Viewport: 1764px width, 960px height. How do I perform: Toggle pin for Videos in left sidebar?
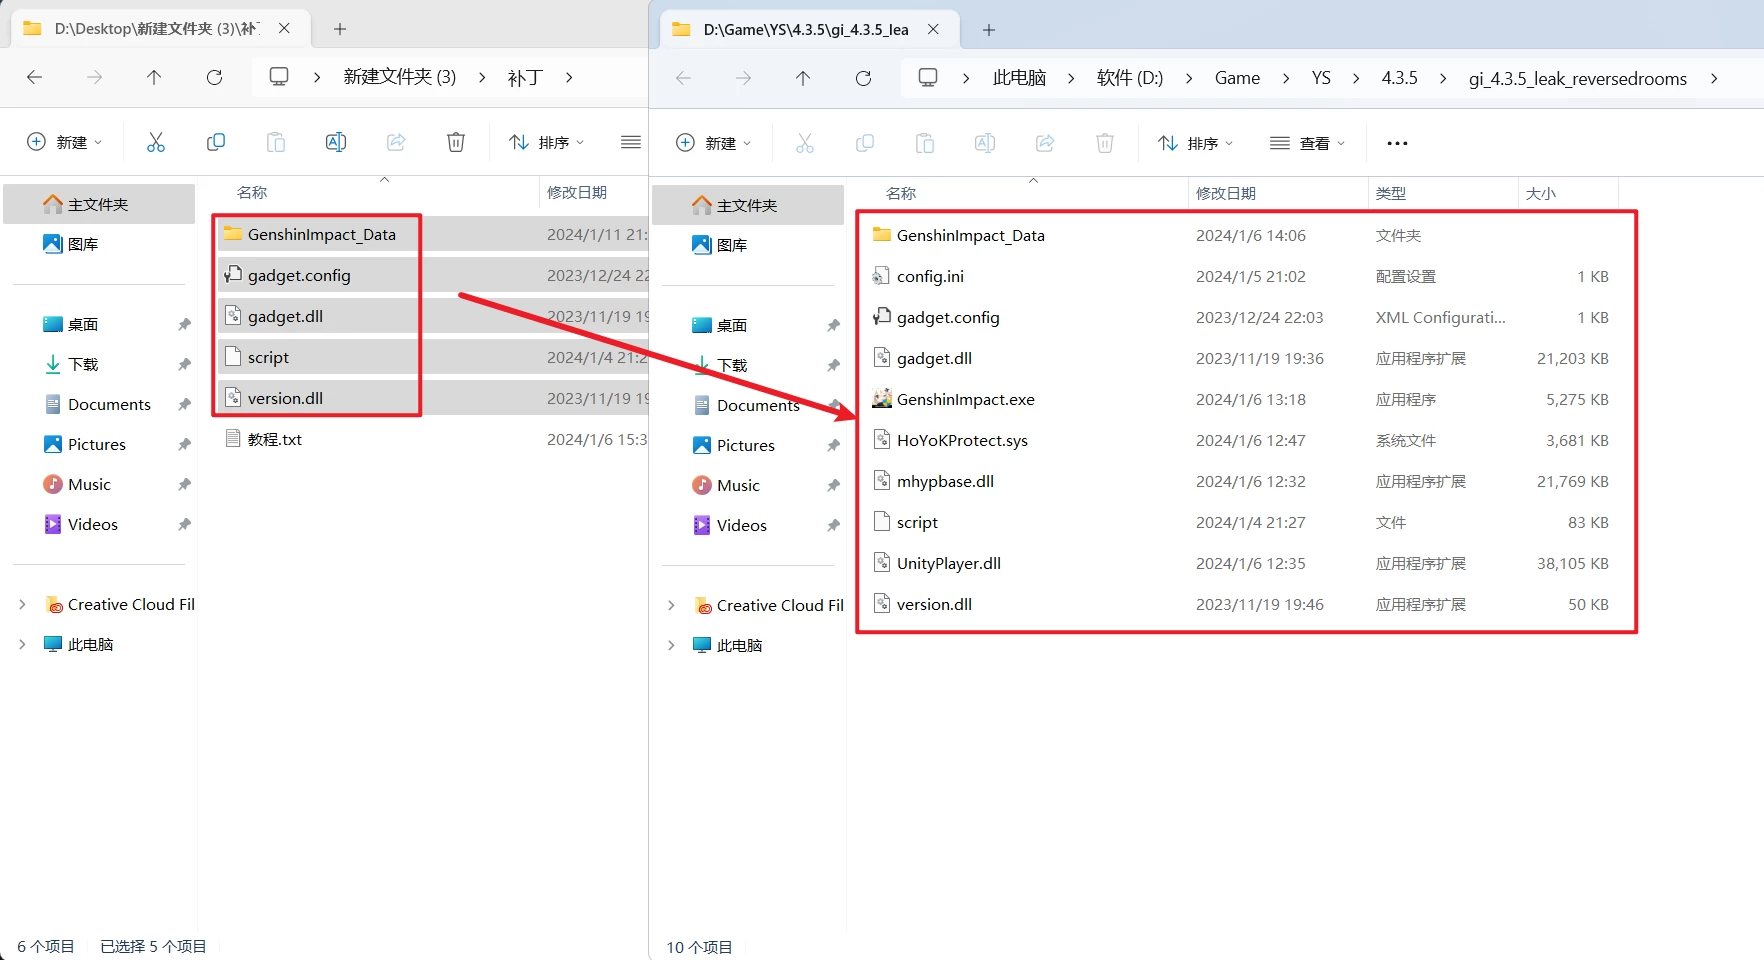coord(184,525)
